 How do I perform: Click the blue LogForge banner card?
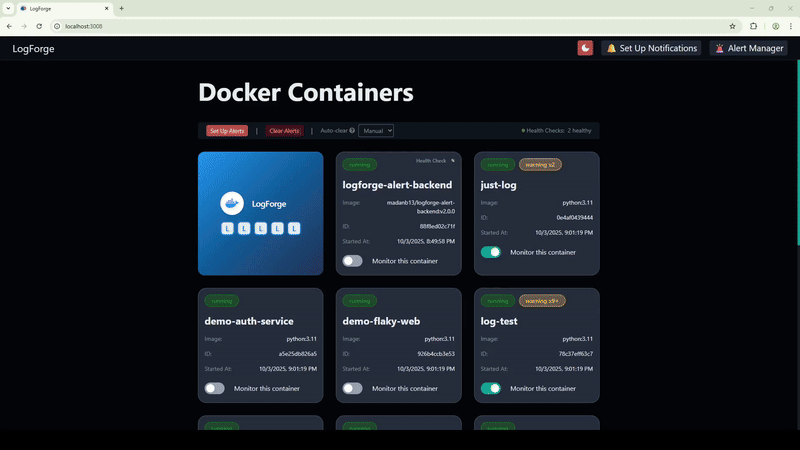[x=260, y=213]
